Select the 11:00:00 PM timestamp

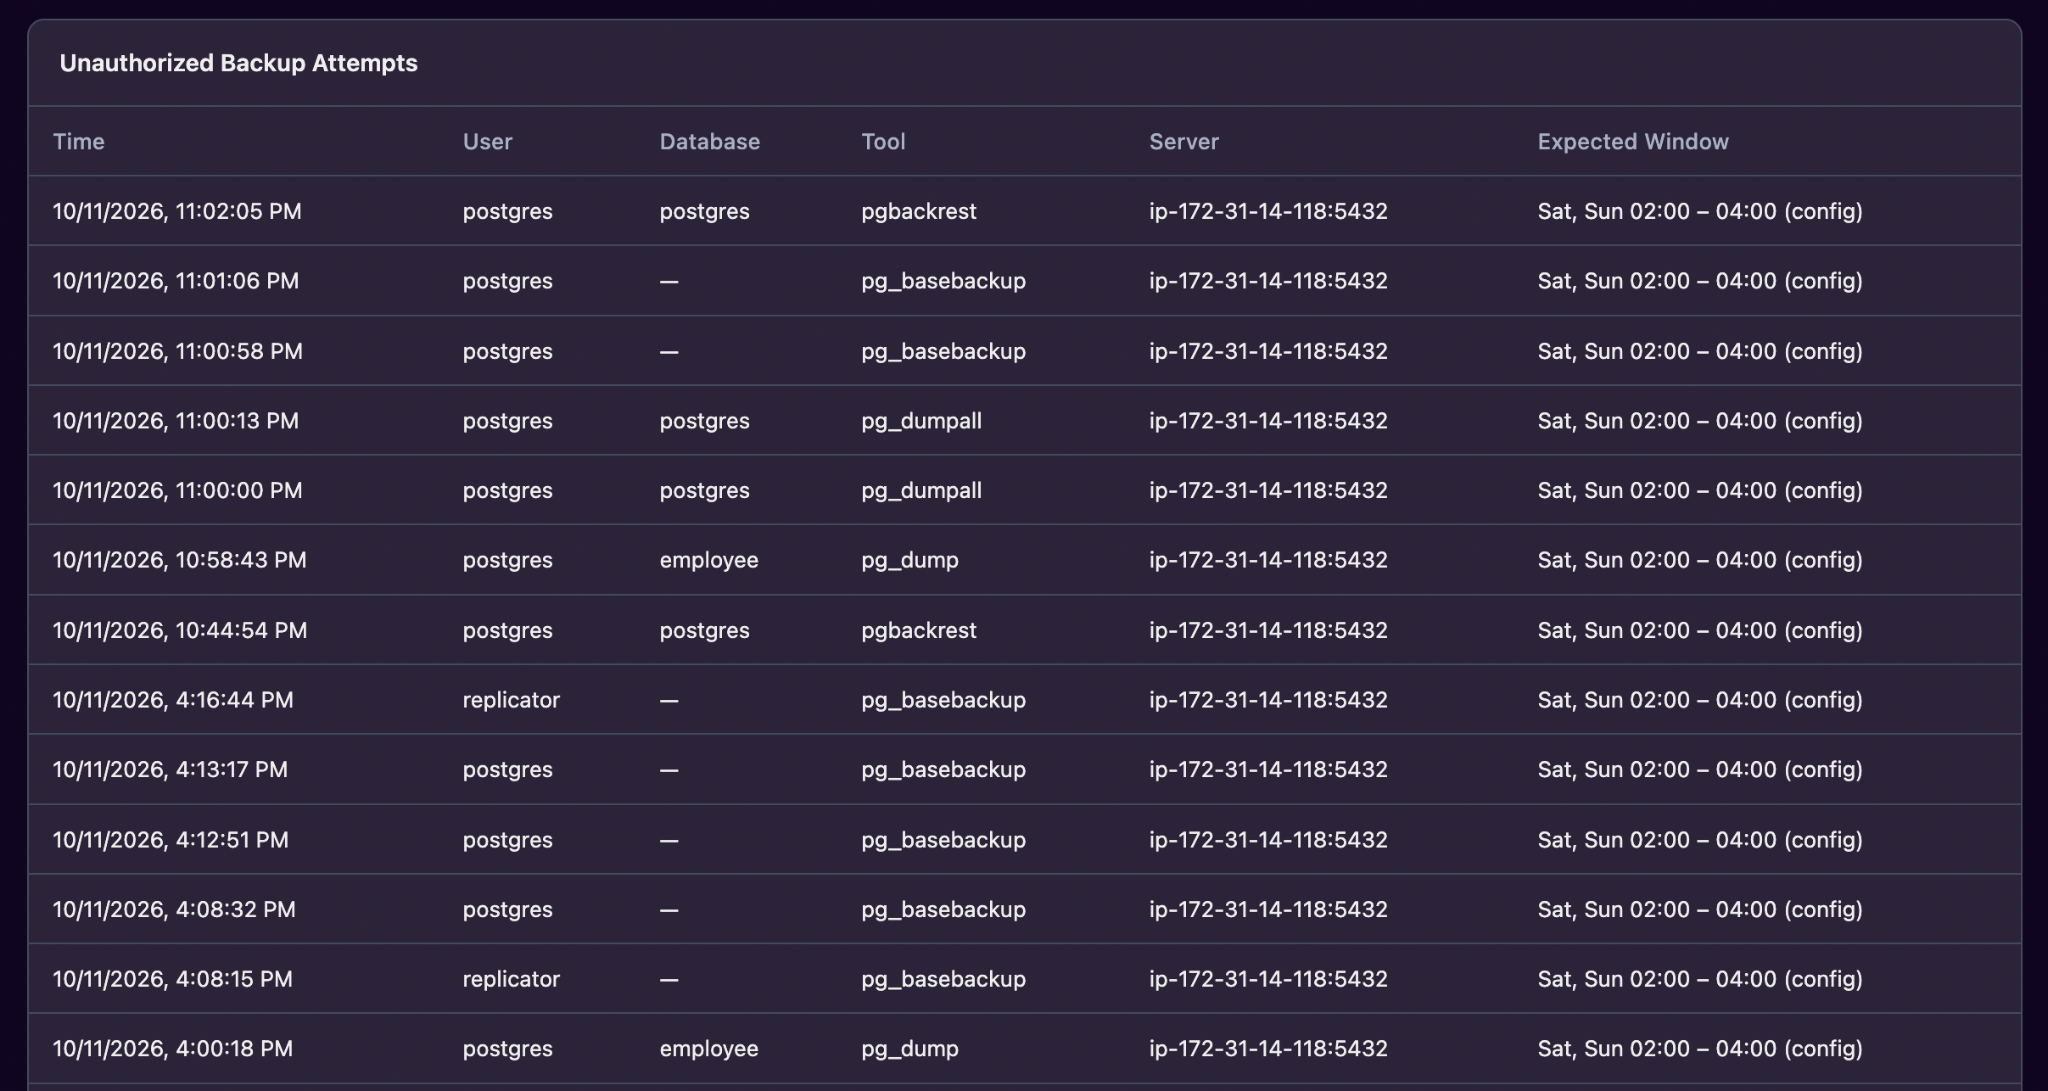point(177,490)
